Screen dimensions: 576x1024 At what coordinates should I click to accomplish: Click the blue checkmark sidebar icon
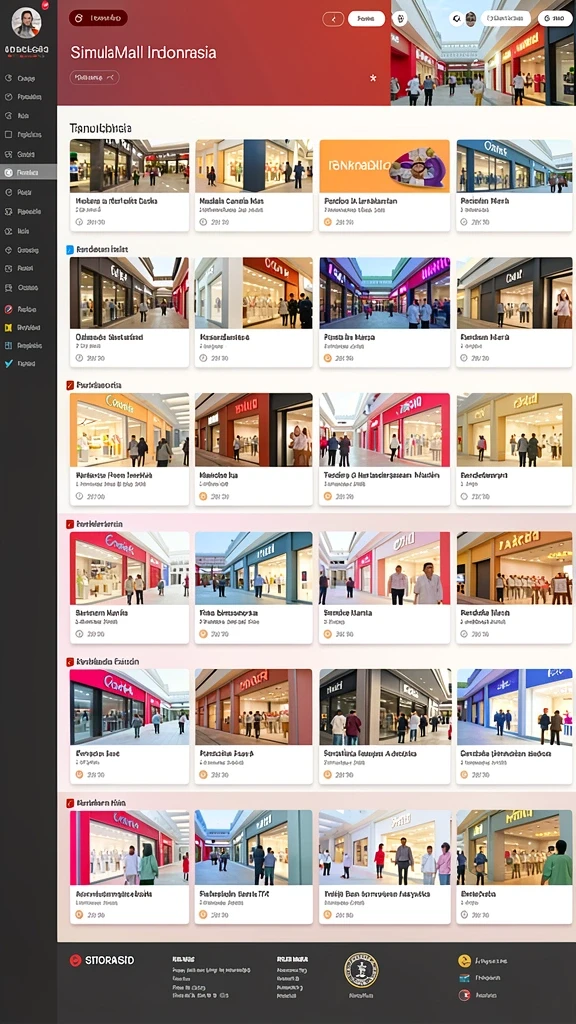pyautogui.click(x=8, y=364)
